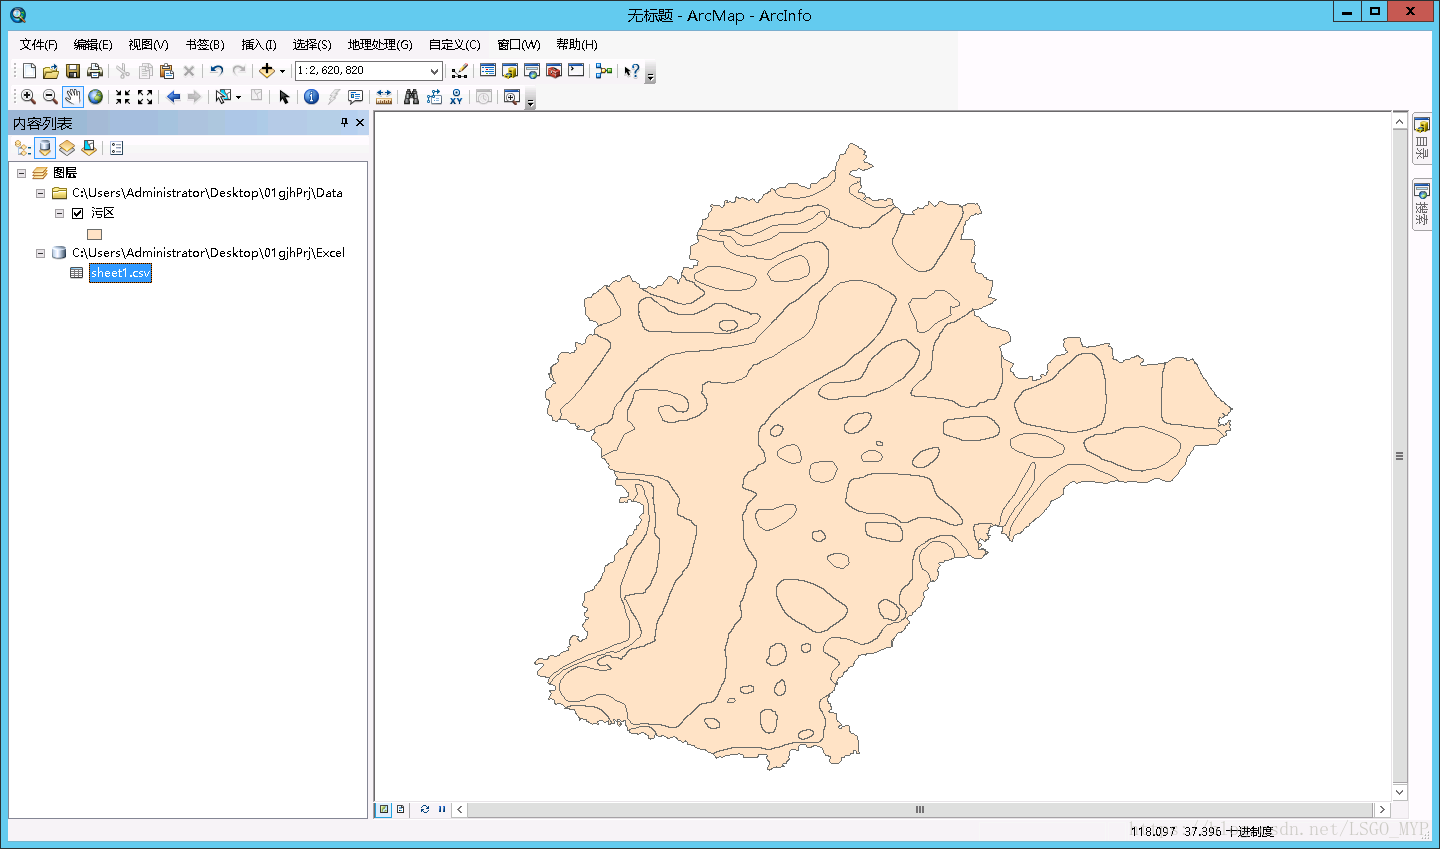
Task: Open the Viewer window magnifier icon
Action: (x=512, y=97)
